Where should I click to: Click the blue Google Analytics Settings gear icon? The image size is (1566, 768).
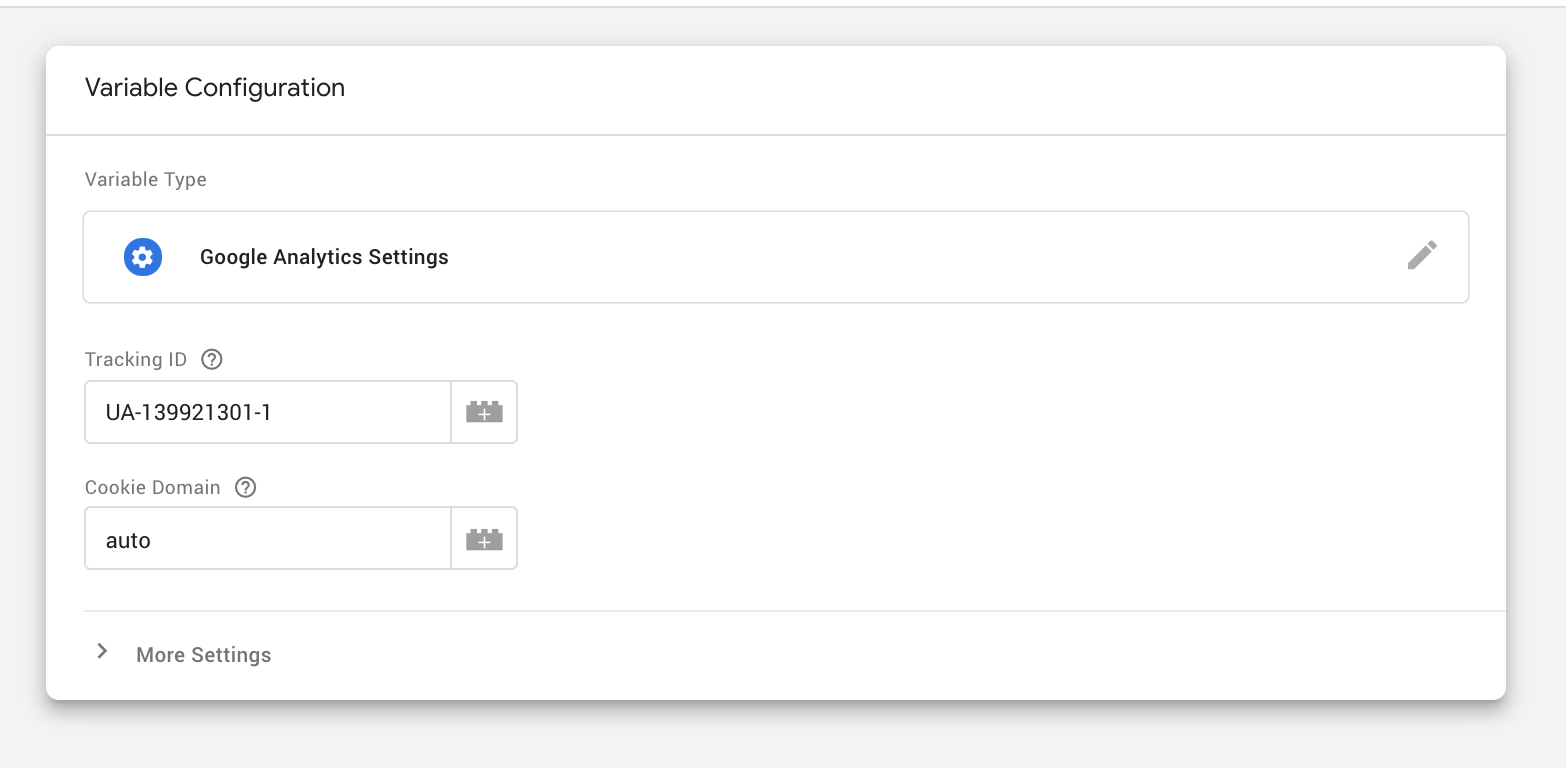143,257
